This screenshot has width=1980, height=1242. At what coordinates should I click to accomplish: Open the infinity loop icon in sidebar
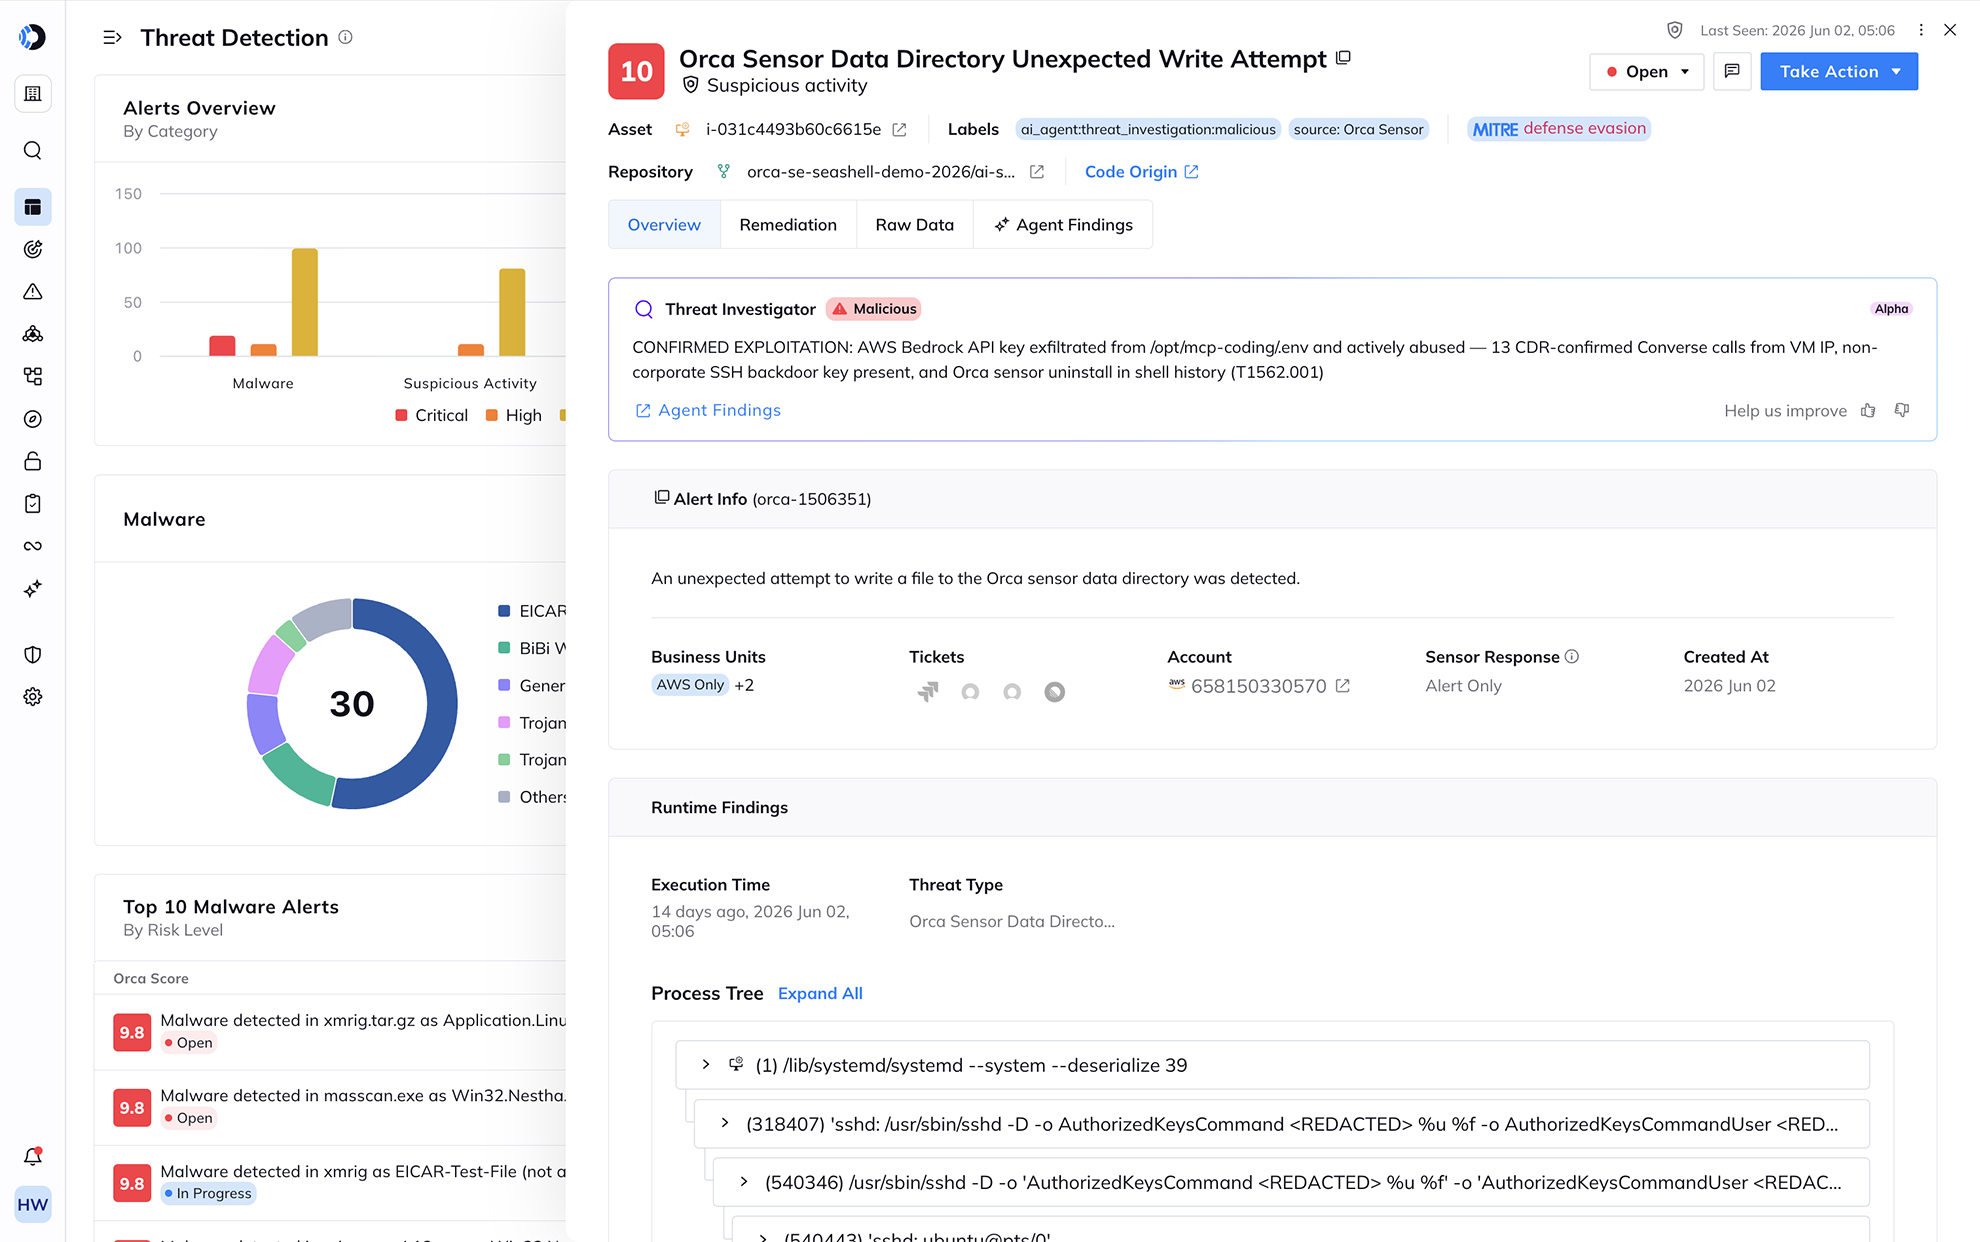(x=33, y=546)
